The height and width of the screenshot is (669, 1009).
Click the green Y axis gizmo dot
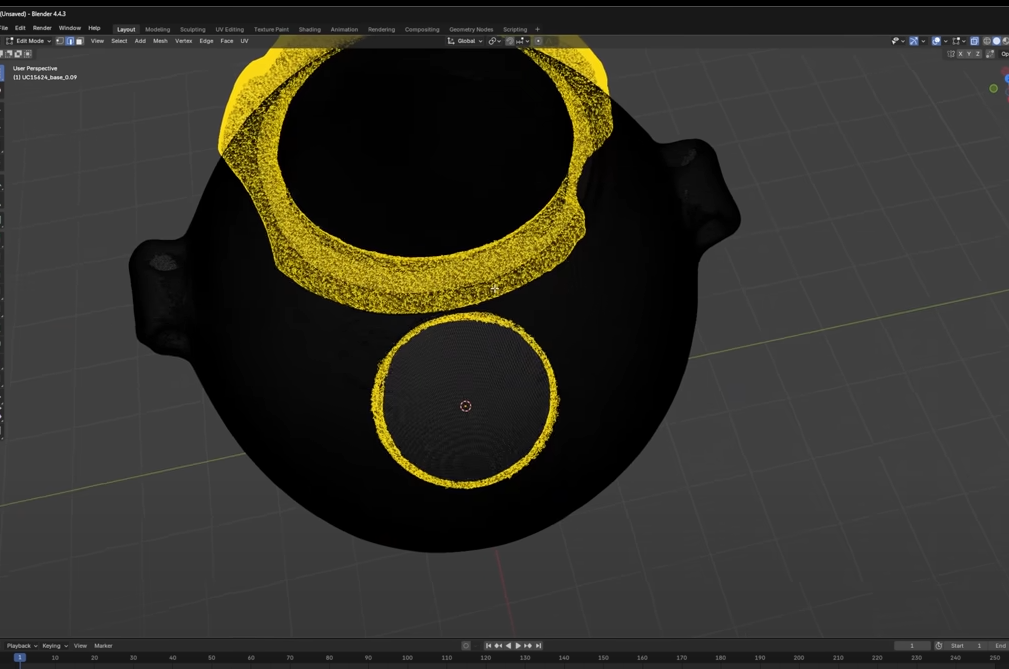pos(993,88)
